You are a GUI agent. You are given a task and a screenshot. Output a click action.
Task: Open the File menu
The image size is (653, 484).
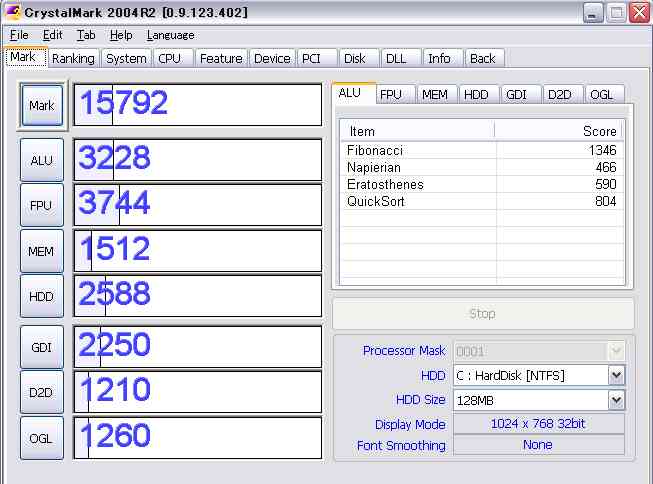tap(19, 35)
